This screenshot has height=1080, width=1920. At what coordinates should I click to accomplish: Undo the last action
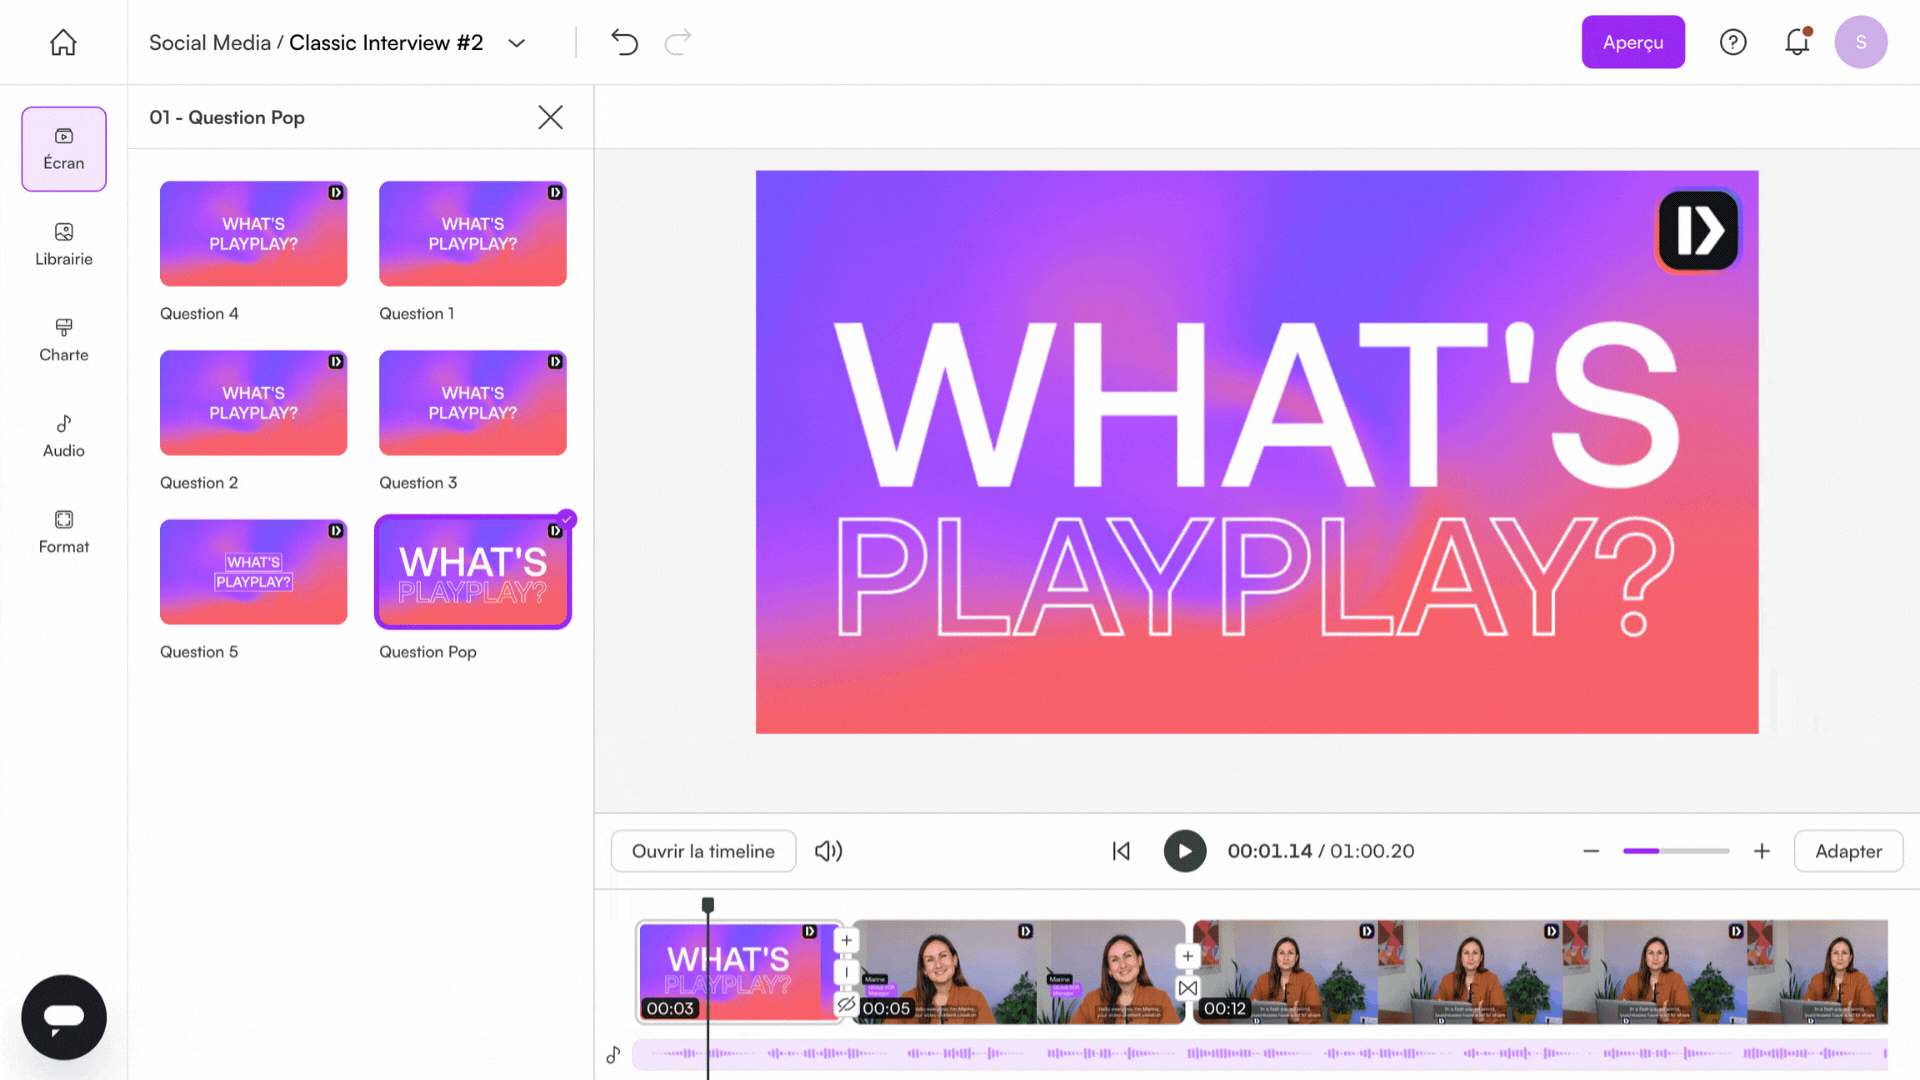click(624, 42)
